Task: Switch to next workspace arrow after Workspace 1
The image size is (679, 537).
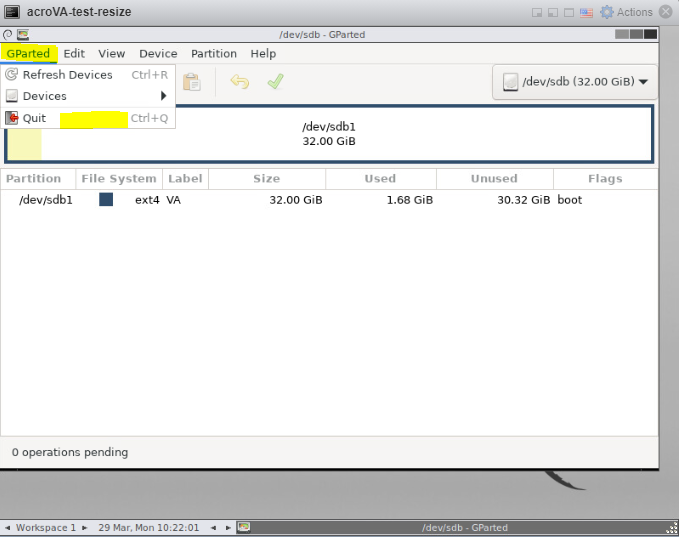Action: pyautogui.click(x=84, y=528)
